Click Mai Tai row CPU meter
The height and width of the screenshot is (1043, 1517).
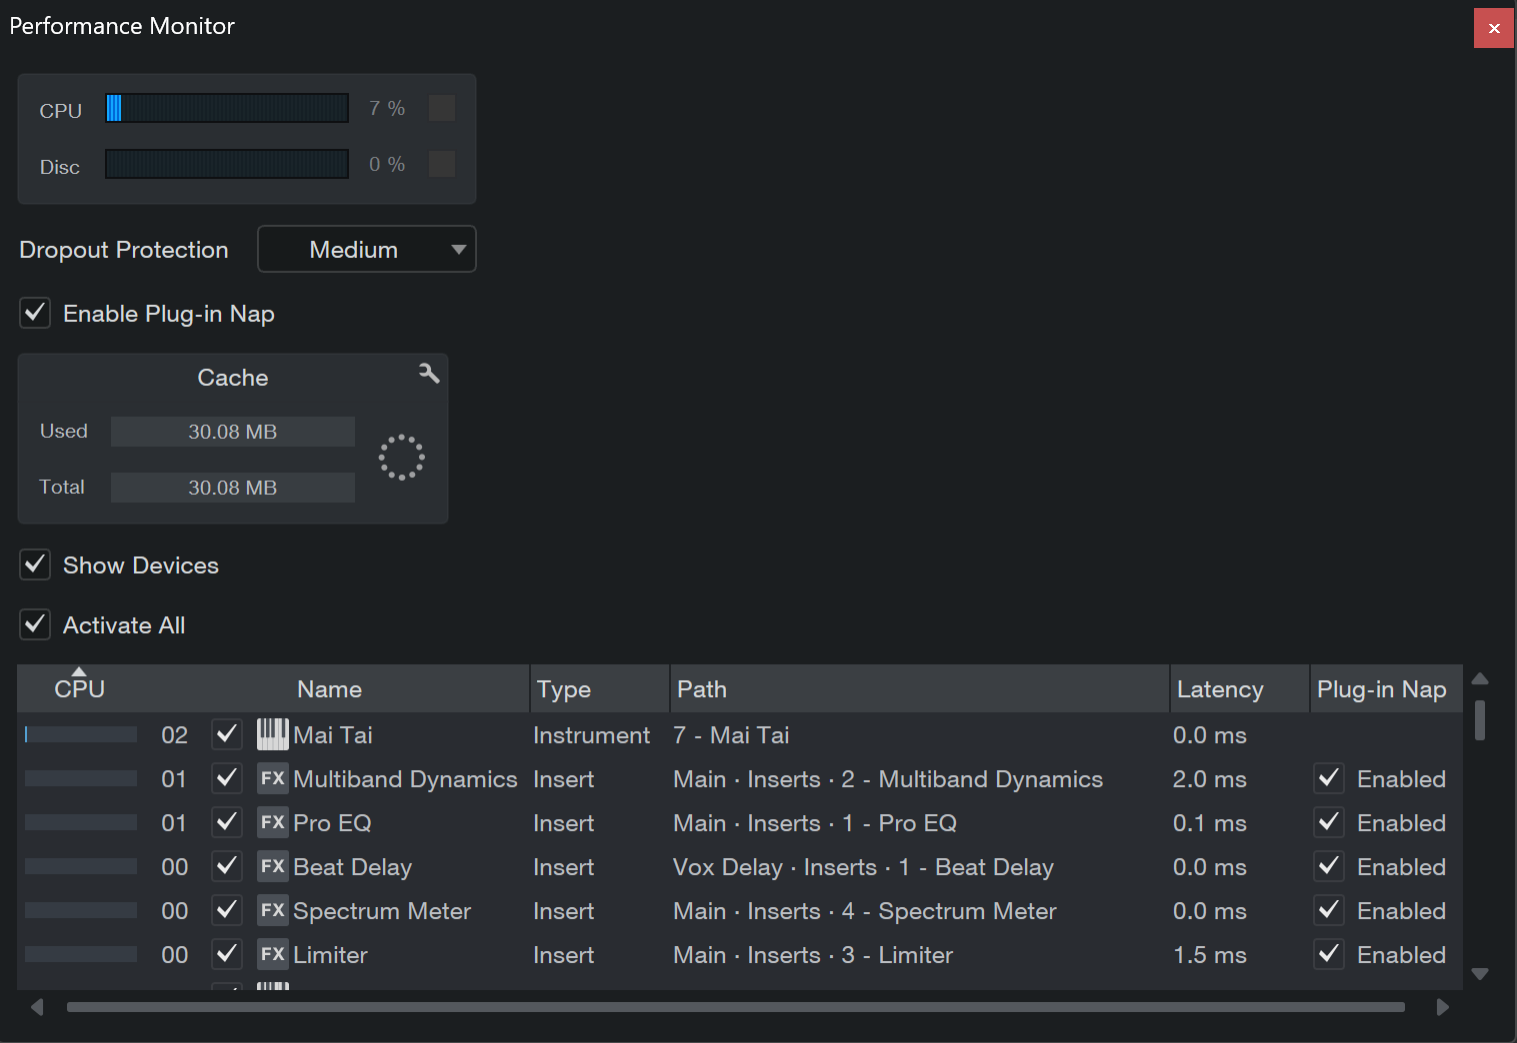(x=81, y=734)
